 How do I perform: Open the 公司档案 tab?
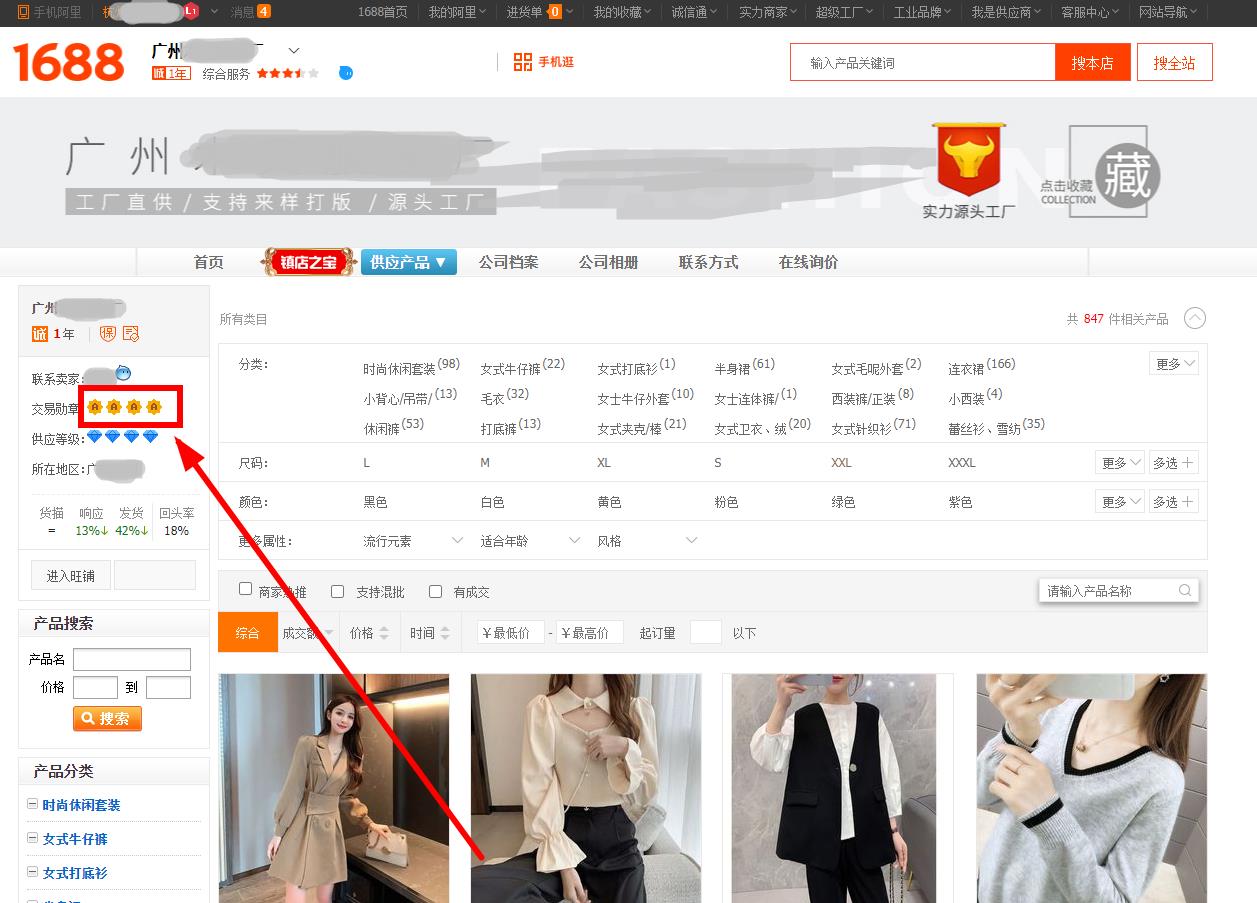[x=508, y=262]
